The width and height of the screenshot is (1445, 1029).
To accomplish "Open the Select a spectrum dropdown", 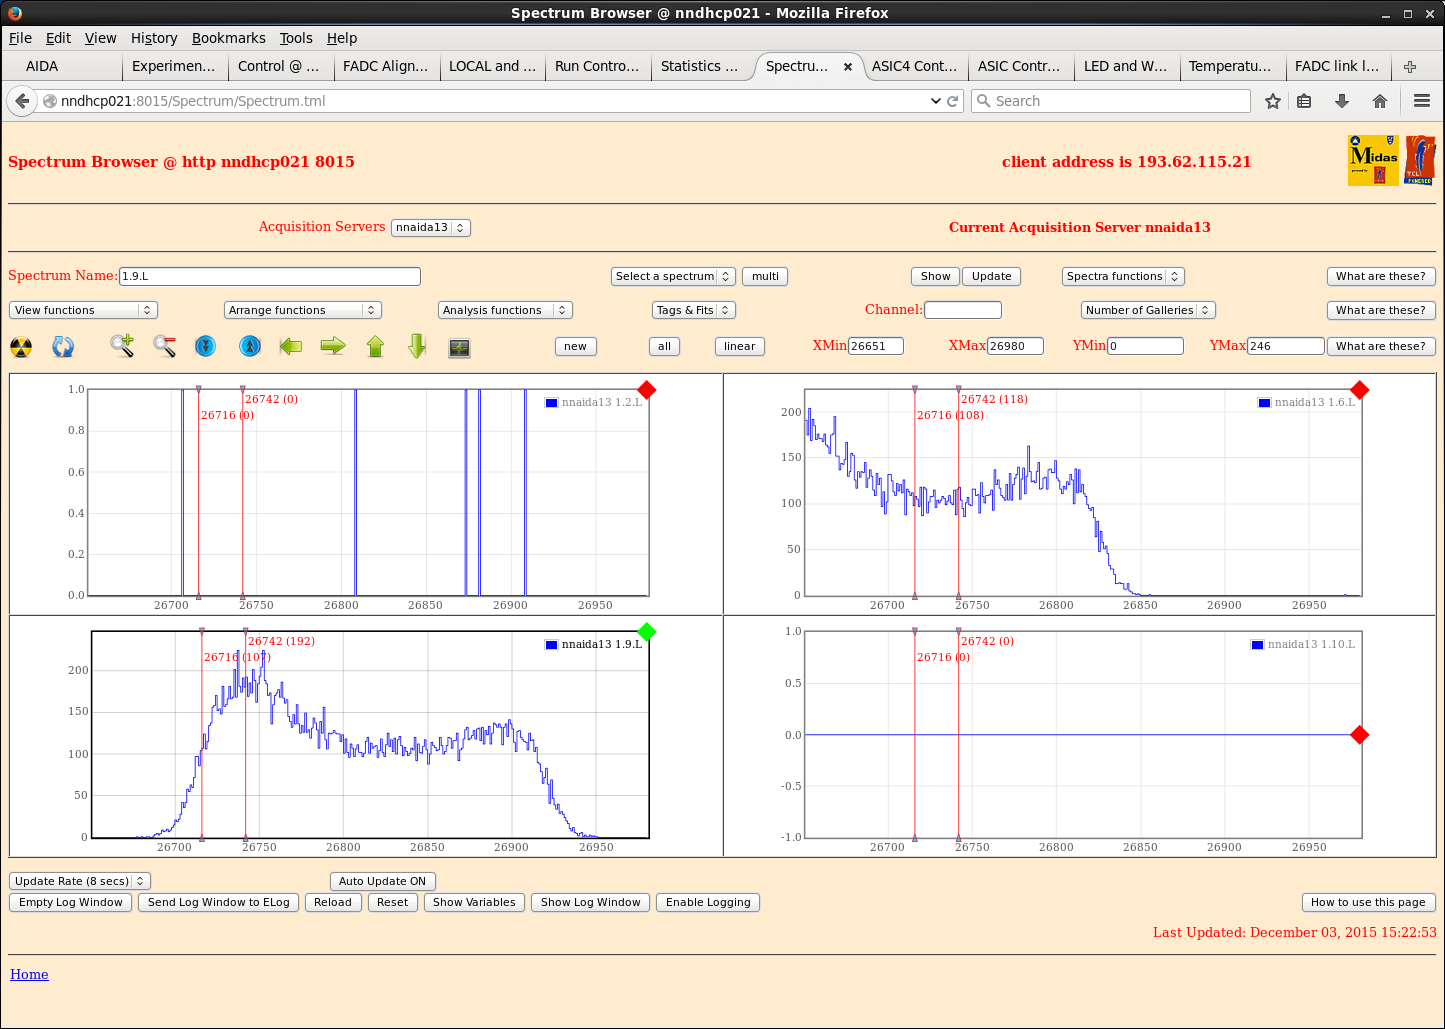I will click(673, 276).
